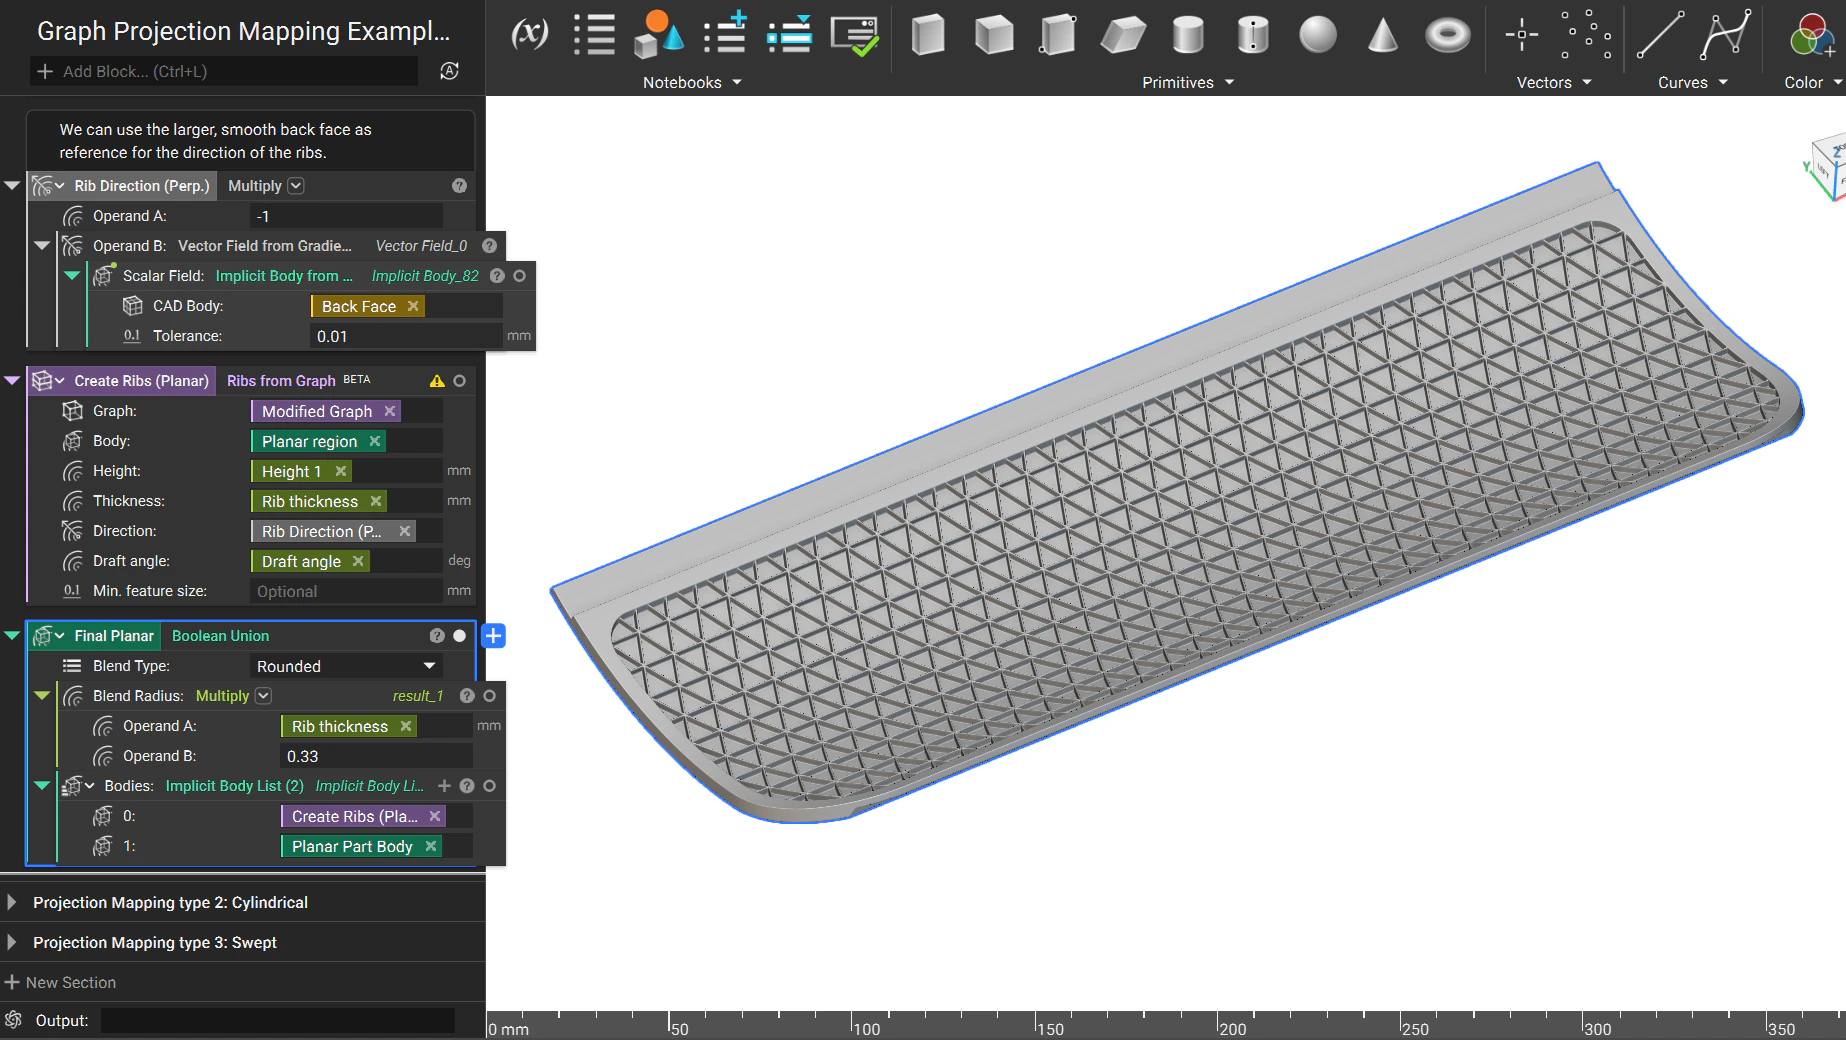Click the blue plus add-input button
Screen dimensions: 1846x1040
(493, 636)
